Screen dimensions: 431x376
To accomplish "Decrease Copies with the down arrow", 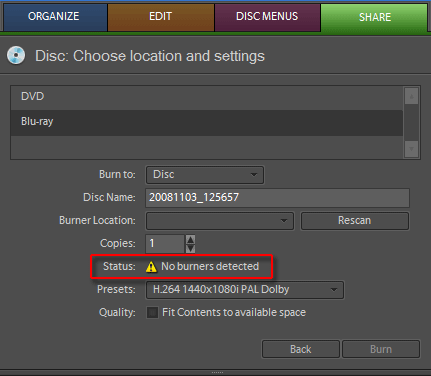I will [x=190, y=249].
